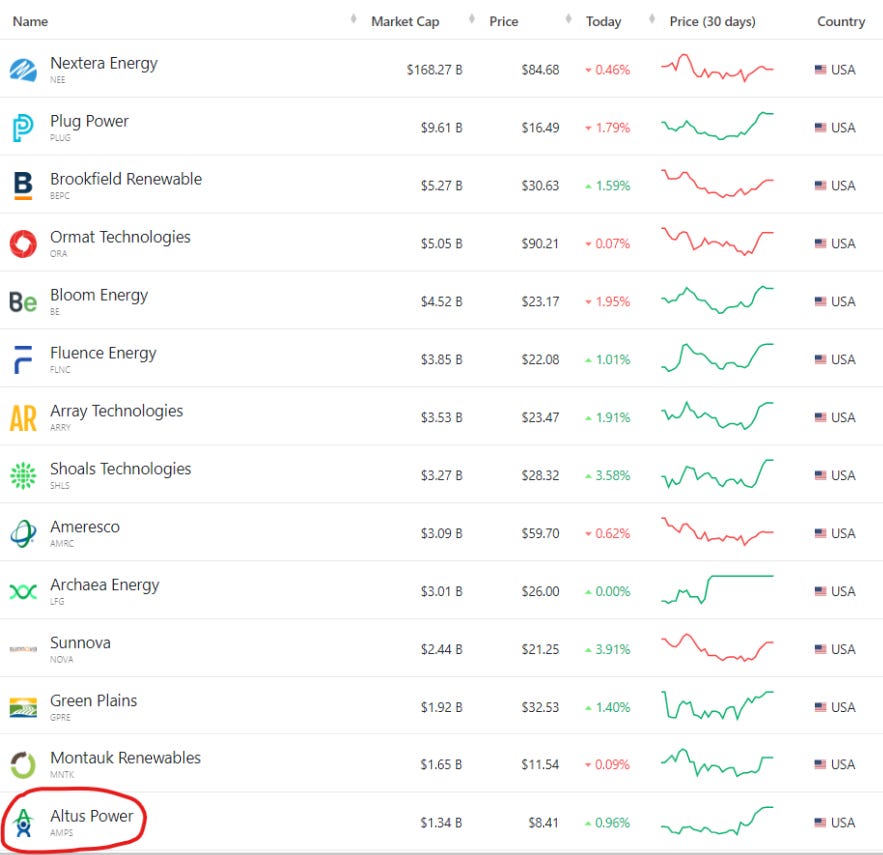Click the Green Plains 30-day price chart
Screen dimensions: 883x855
[717, 705]
